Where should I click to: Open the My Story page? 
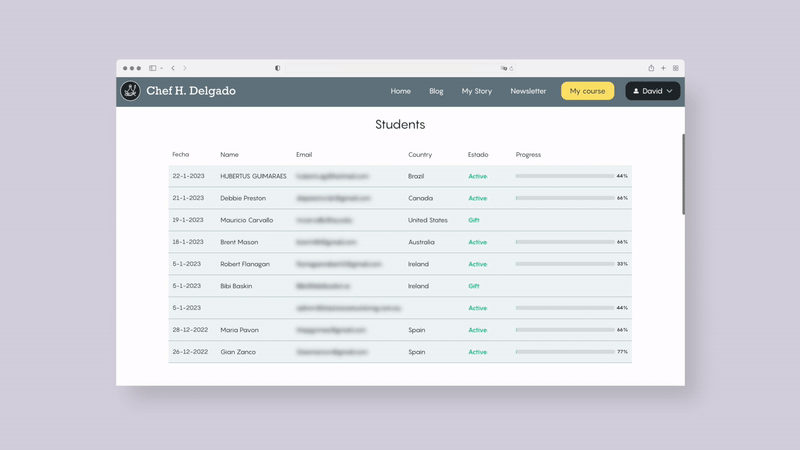point(476,91)
